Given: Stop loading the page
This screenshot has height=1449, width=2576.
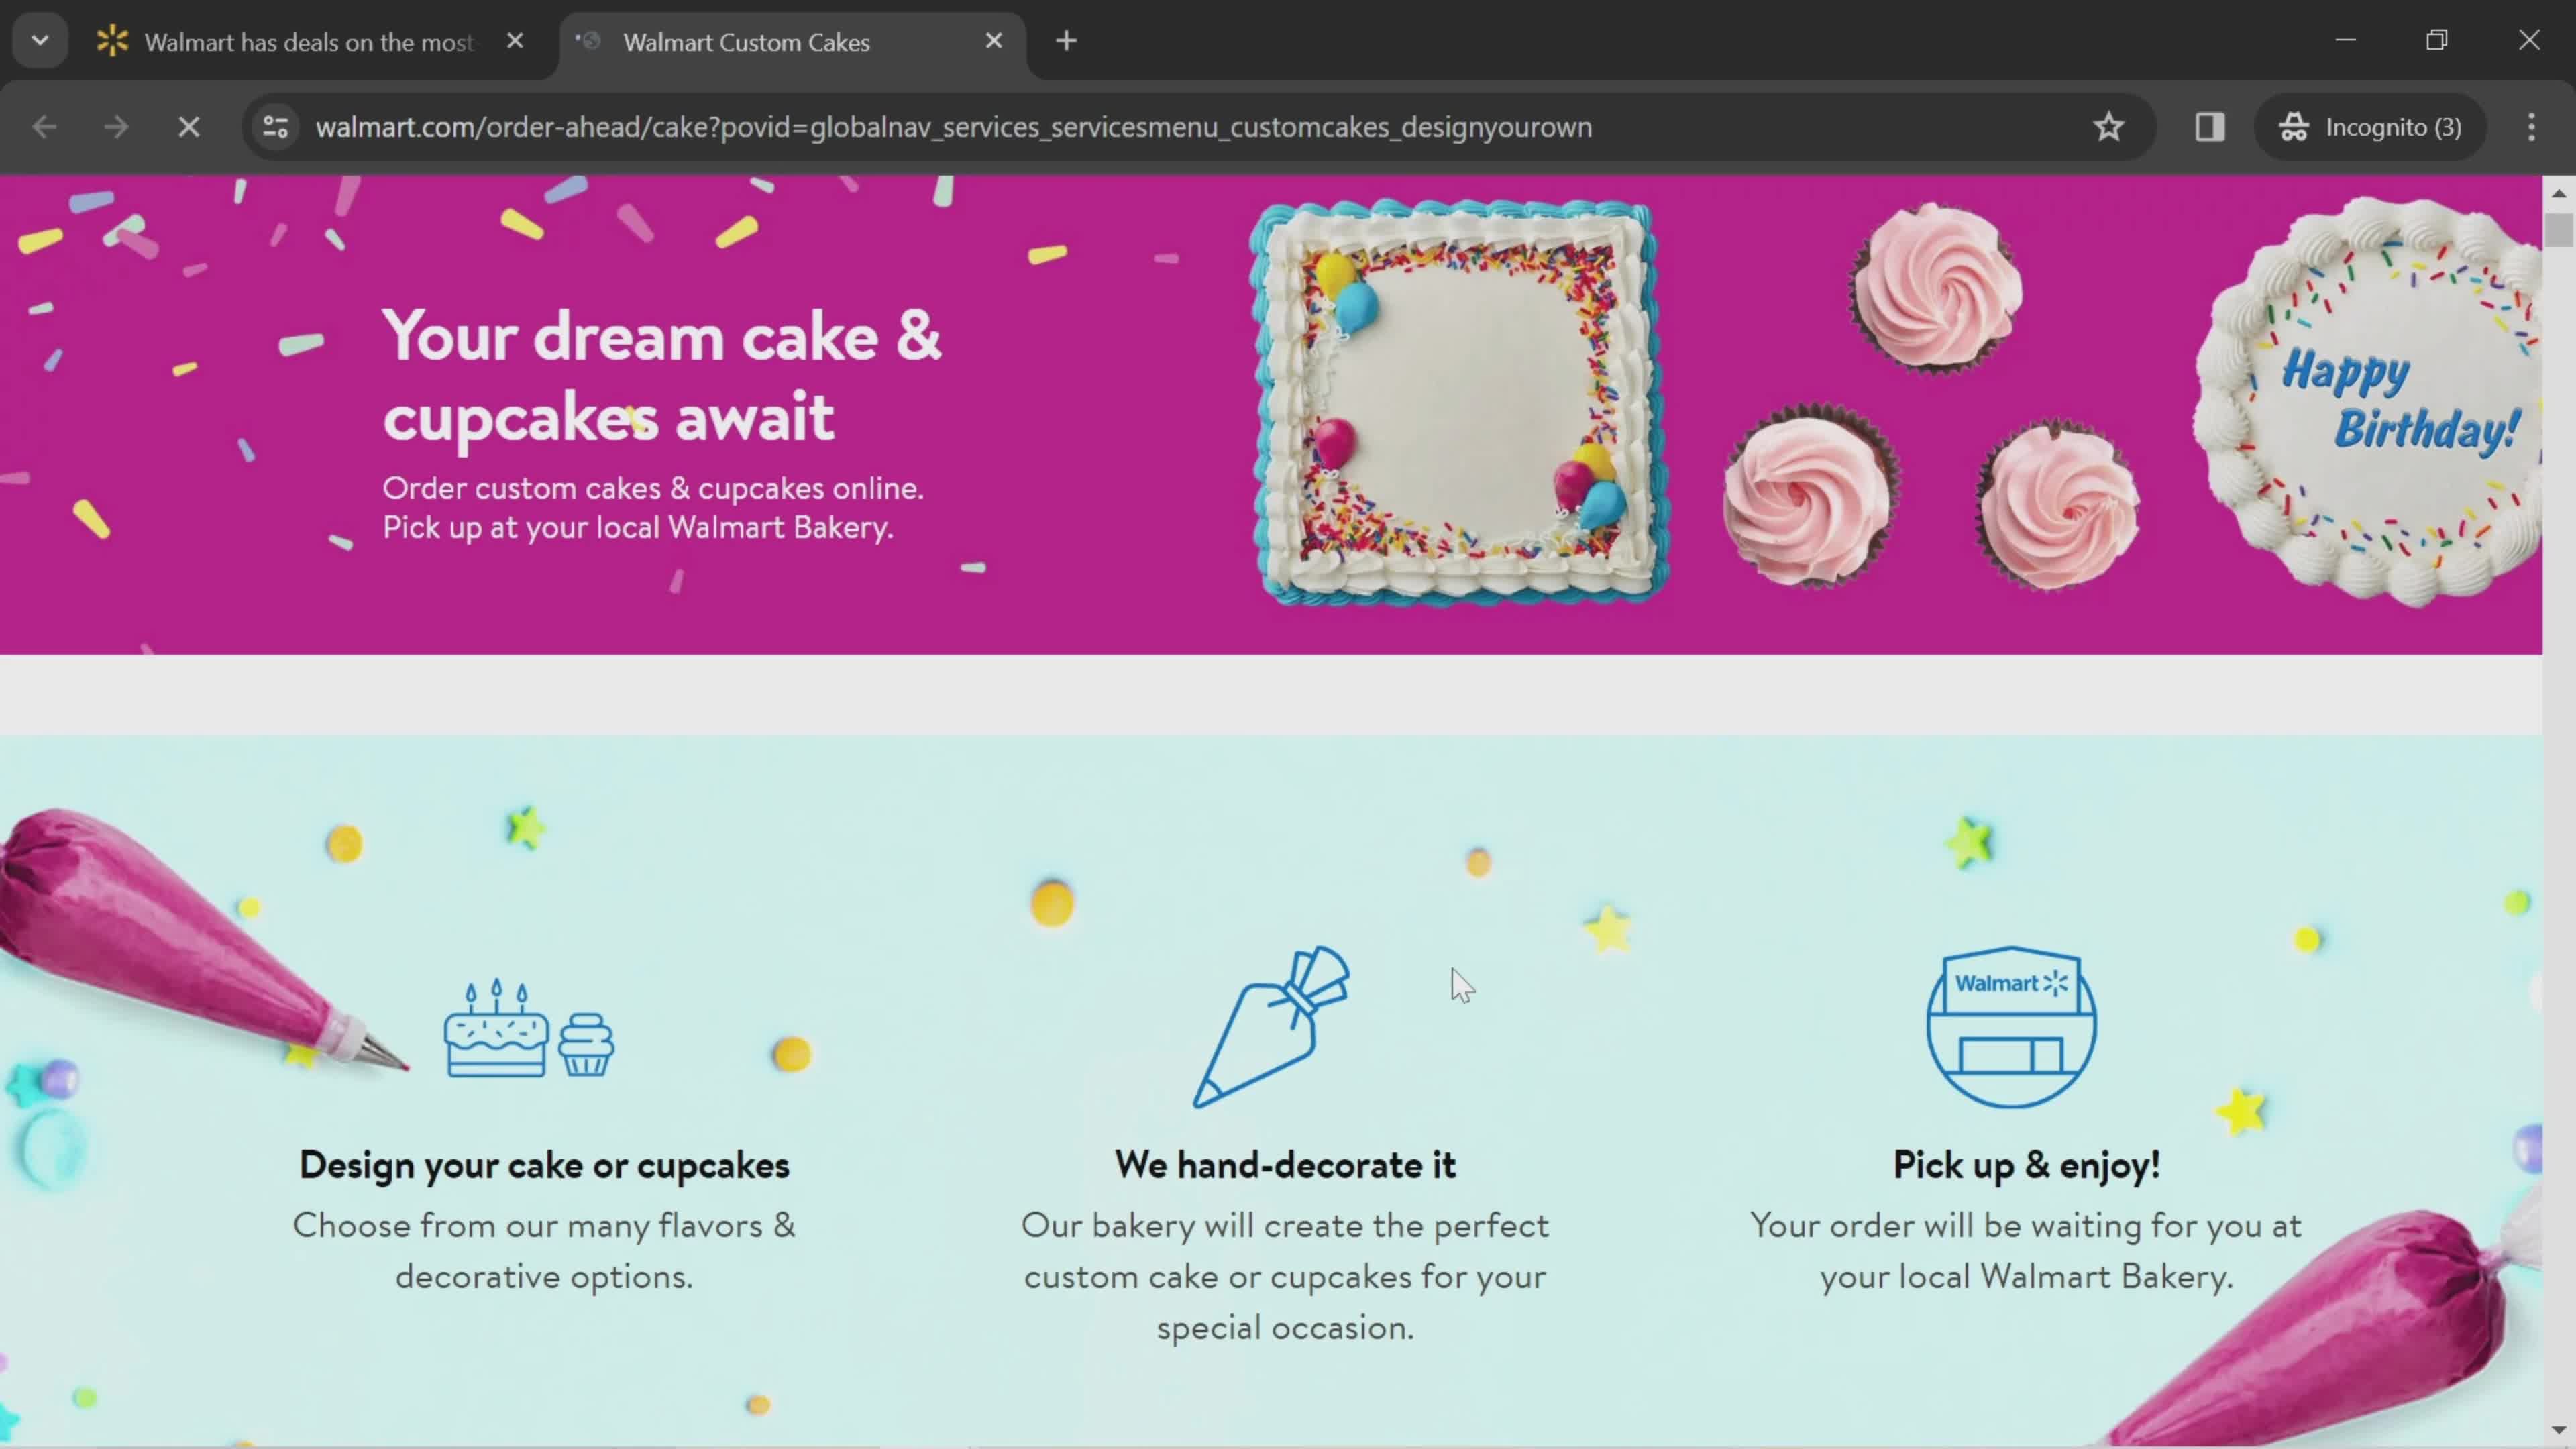Looking at the screenshot, I should [189, 127].
